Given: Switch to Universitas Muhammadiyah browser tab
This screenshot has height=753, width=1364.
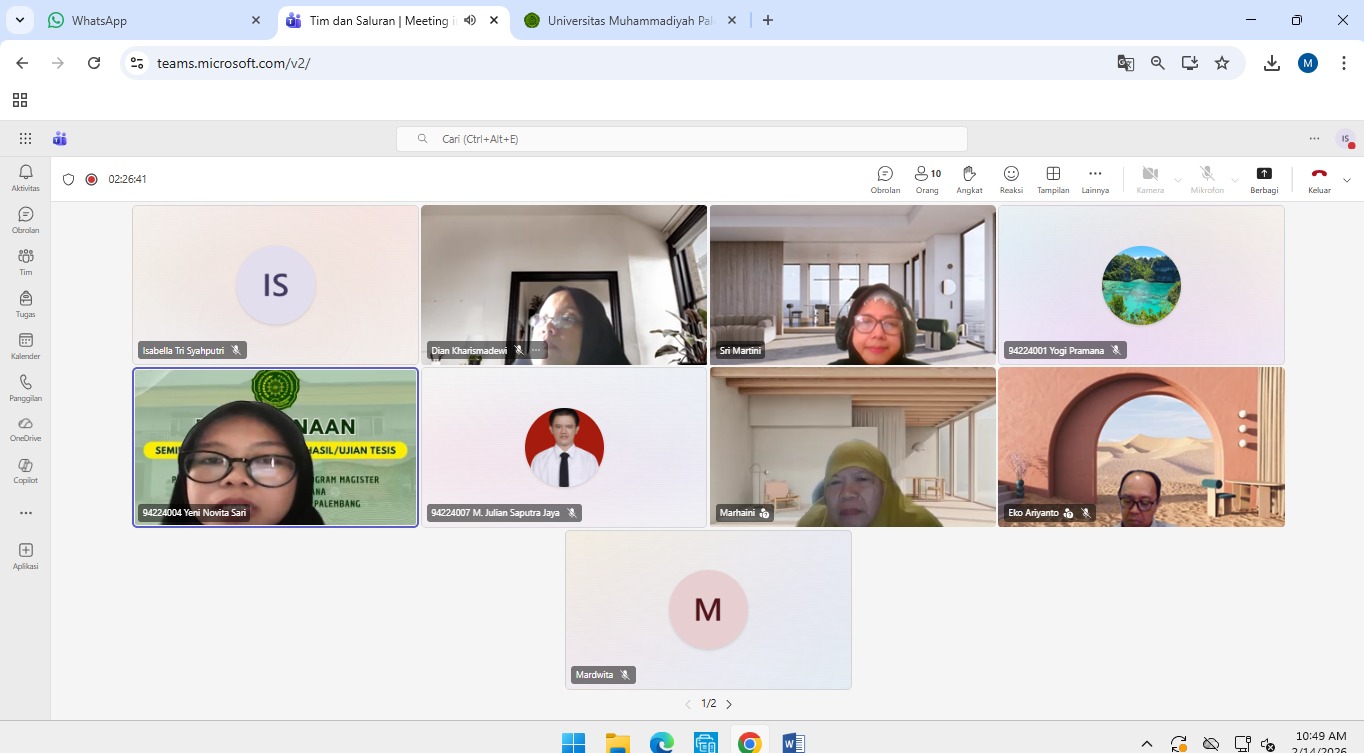Looking at the screenshot, I should [632, 20].
